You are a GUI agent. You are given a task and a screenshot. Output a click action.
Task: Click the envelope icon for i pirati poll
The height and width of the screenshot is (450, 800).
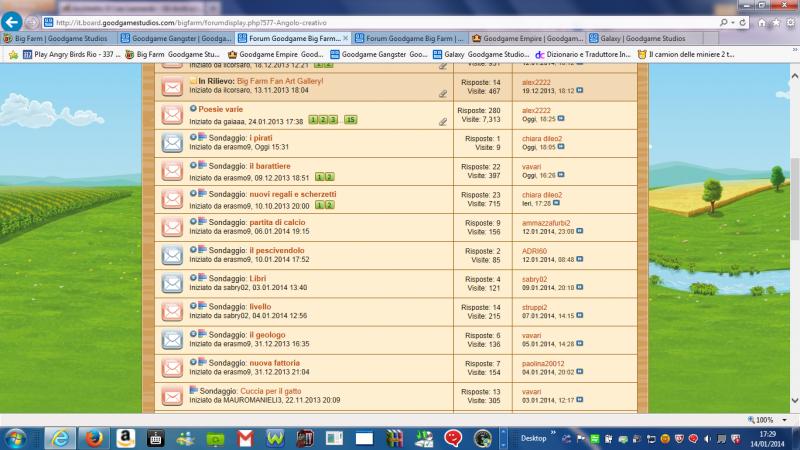[172, 143]
